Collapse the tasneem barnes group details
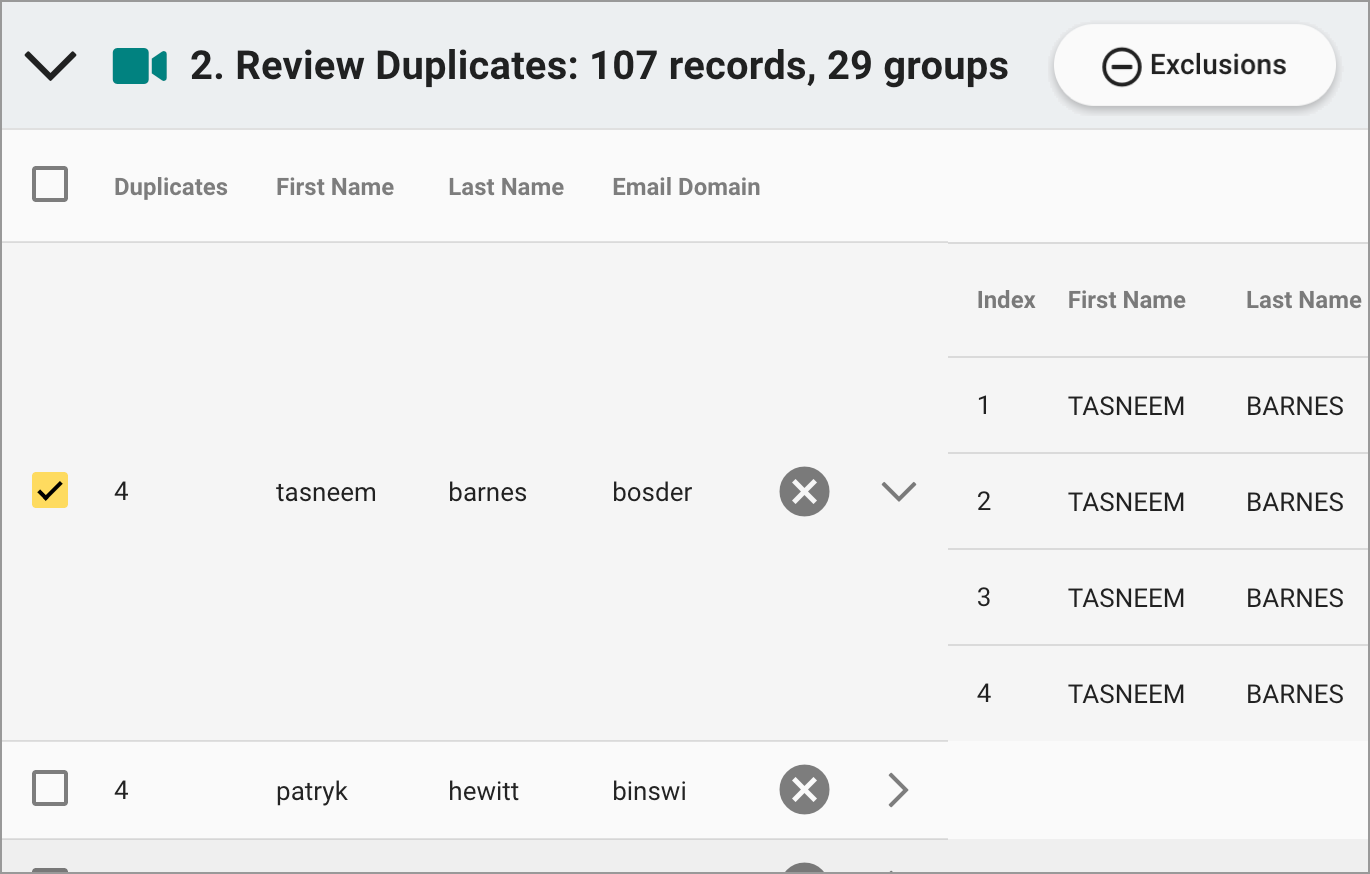Image resolution: width=1370 pixels, height=874 pixels. point(898,491)
